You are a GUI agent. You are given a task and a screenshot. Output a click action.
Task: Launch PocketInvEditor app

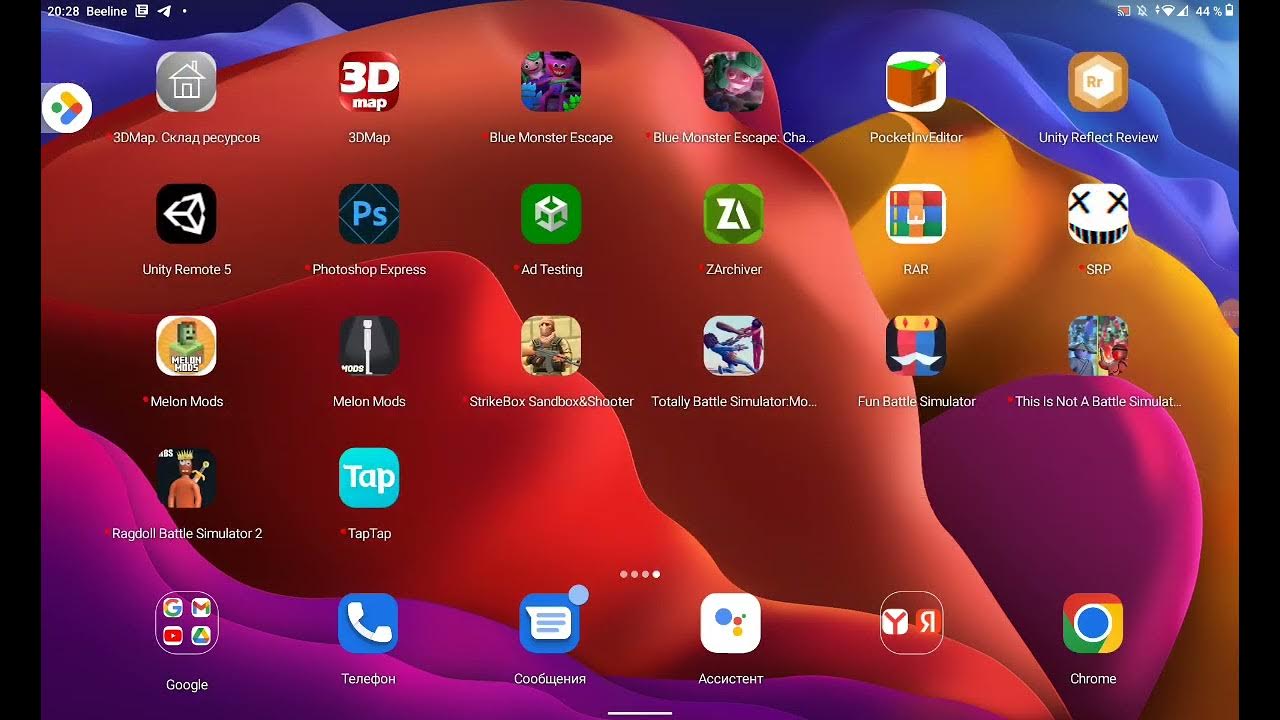click(916, 81)
